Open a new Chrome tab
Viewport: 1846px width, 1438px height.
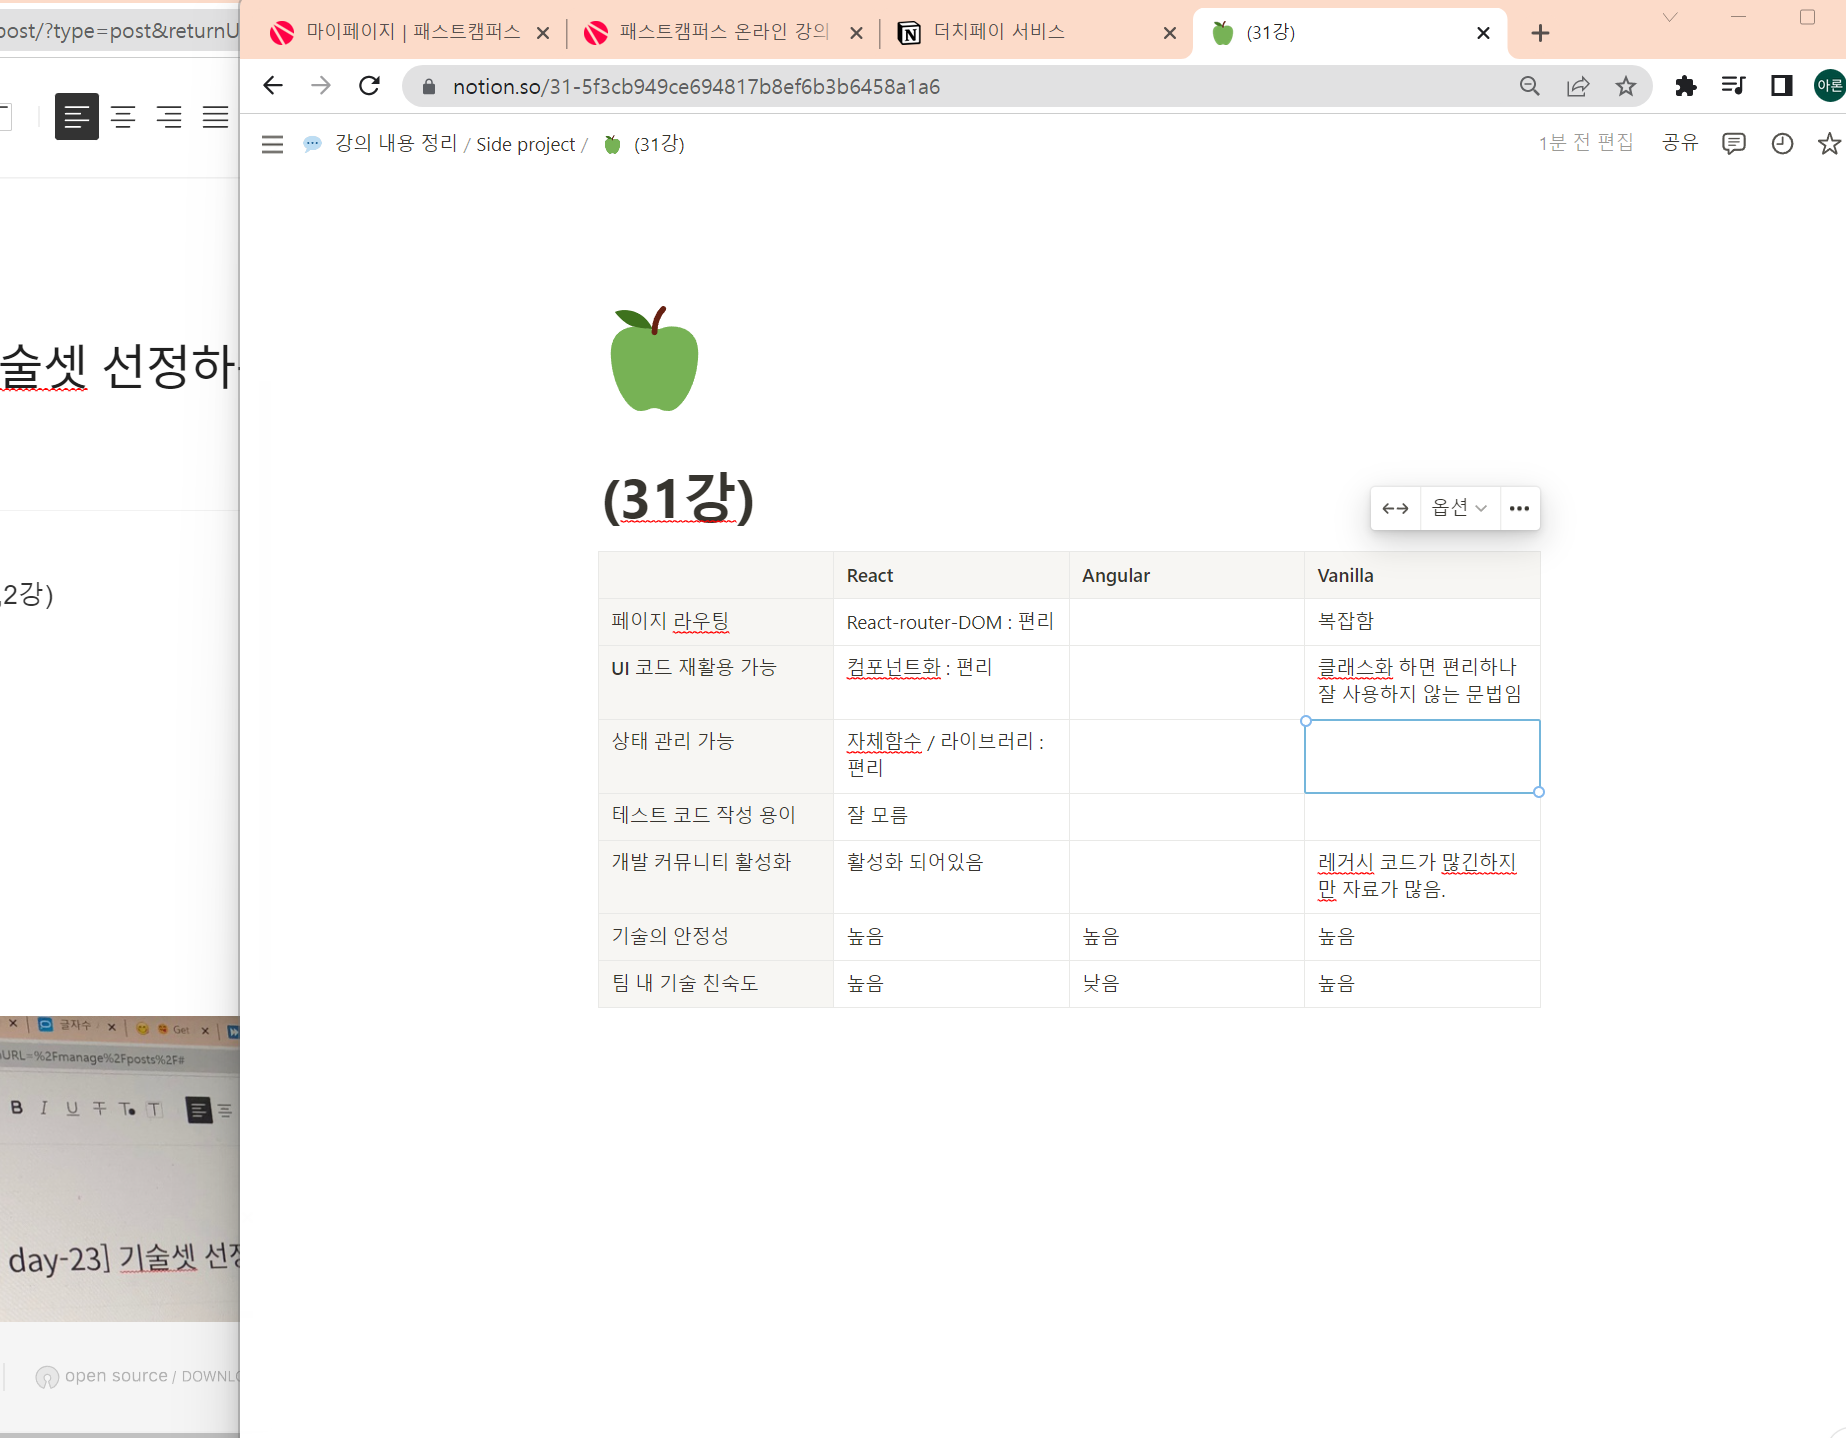click(1540, 33)
